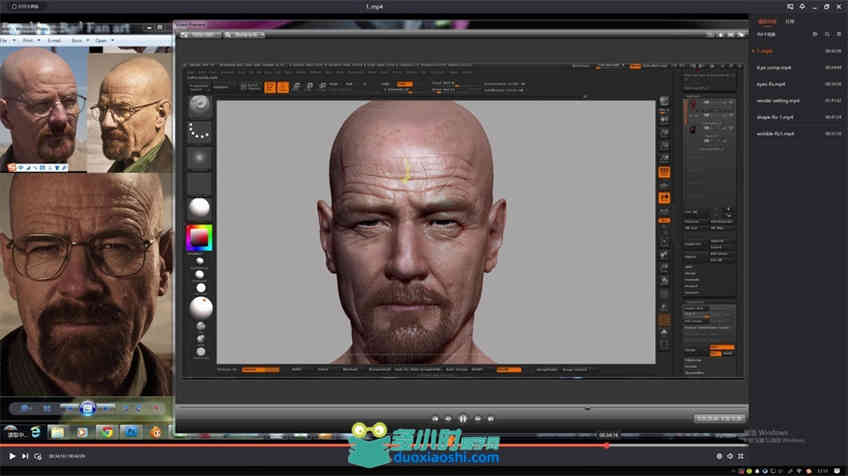This screenshot has width=848, height=476.
Task: Open the Burn dropdown in photo viewer
Action: point(80,40)
